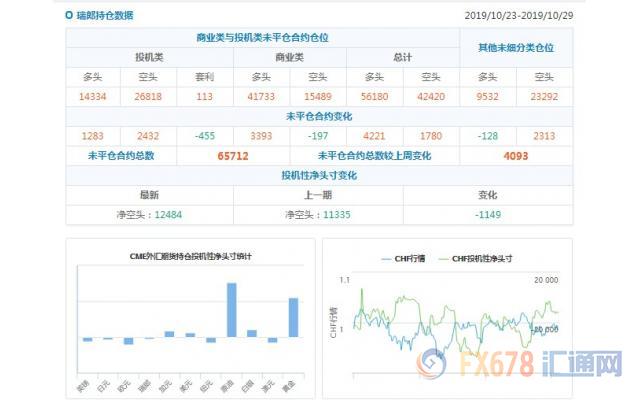The height and width of the screenshot is (400, 640).
Task: Select the change value 4221
Action: coord(374,136)
